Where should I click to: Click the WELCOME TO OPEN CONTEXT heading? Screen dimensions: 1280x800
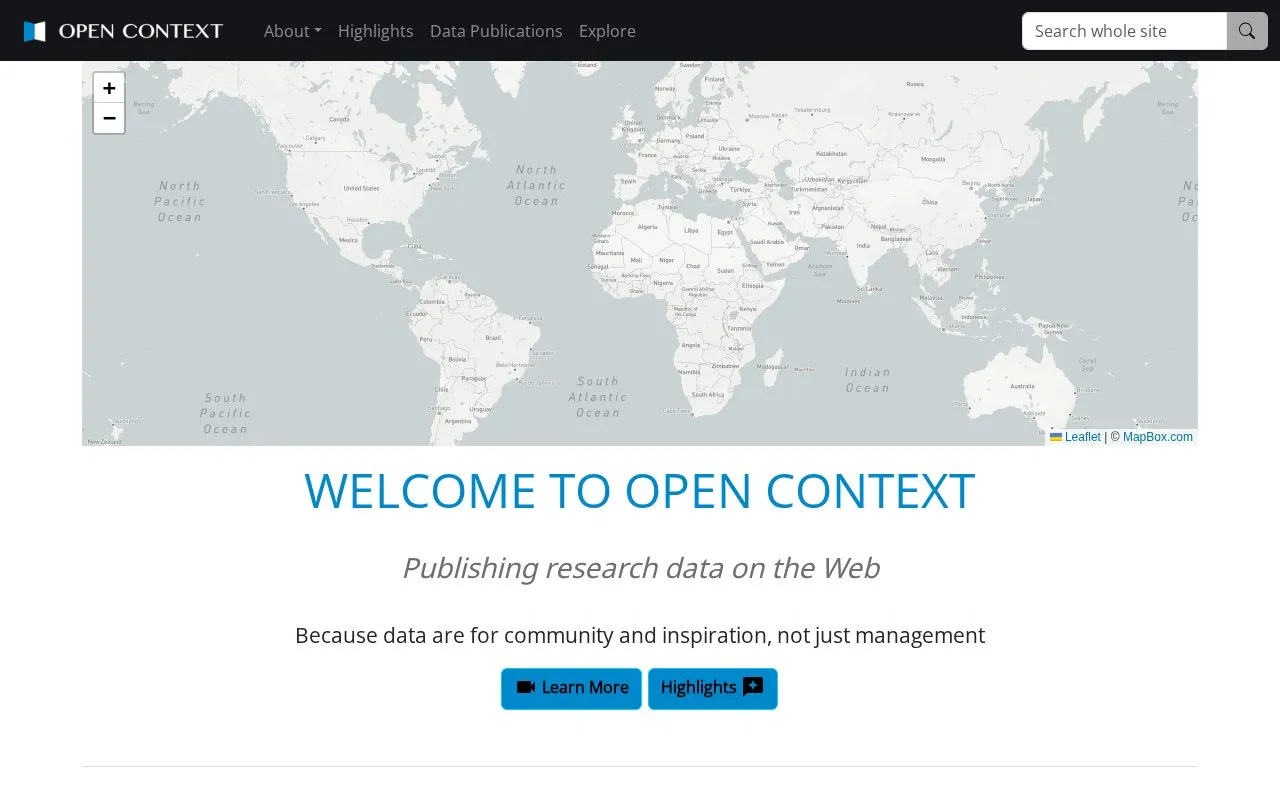[640, 491]
